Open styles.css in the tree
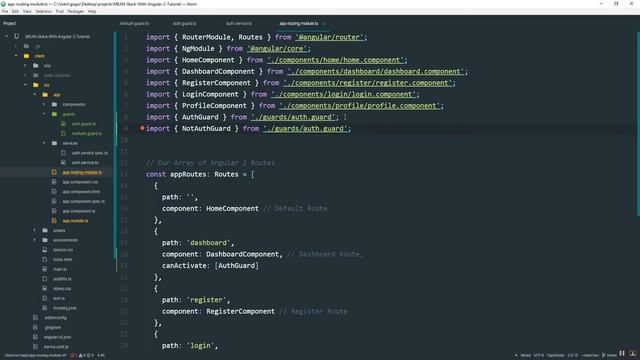Viewport: 640px width, 360px height. (62, 289)
